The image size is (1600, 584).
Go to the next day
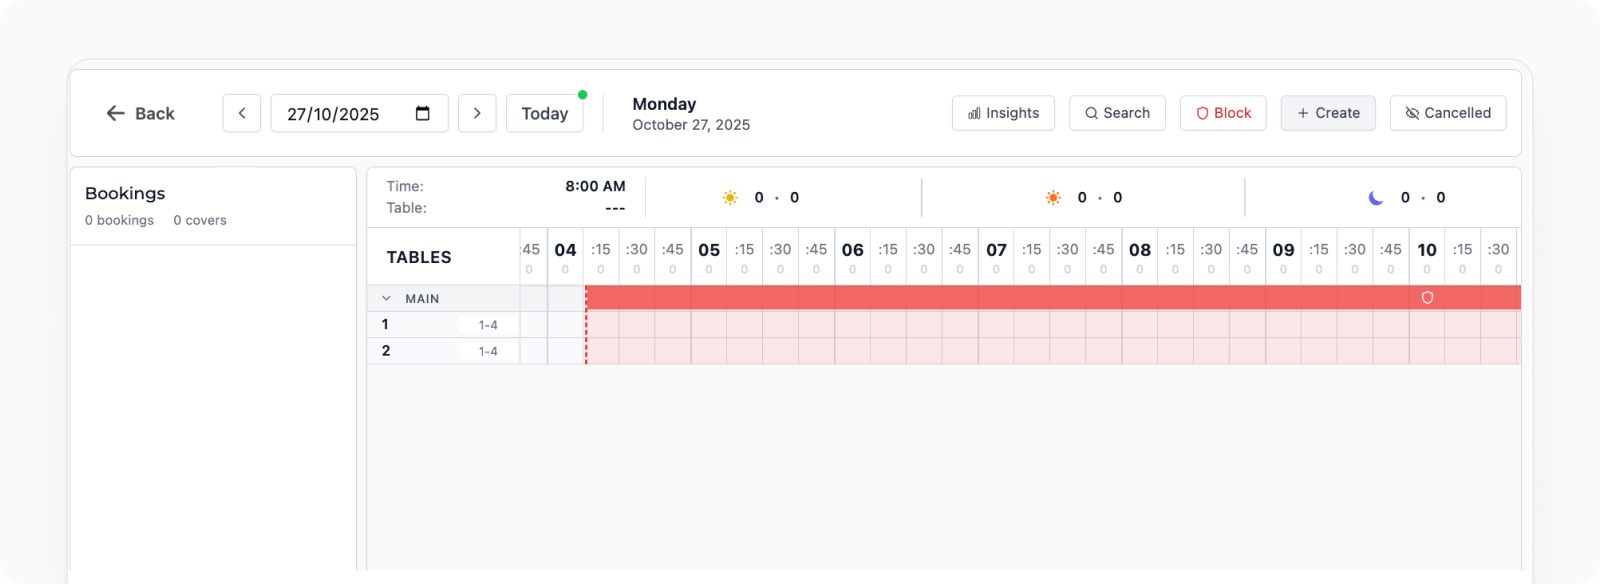coord(477,113)
